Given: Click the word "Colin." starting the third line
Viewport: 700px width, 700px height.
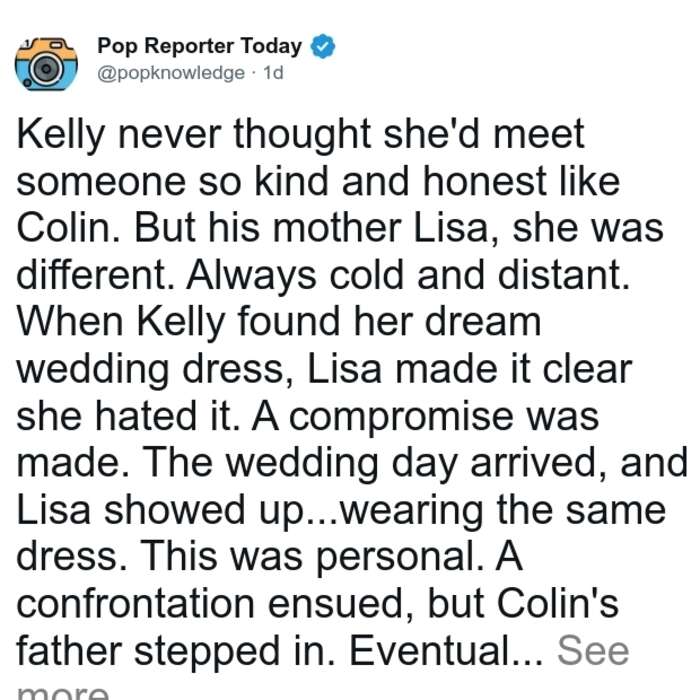Looking at the screenshot, I should (x=68, y=229).
